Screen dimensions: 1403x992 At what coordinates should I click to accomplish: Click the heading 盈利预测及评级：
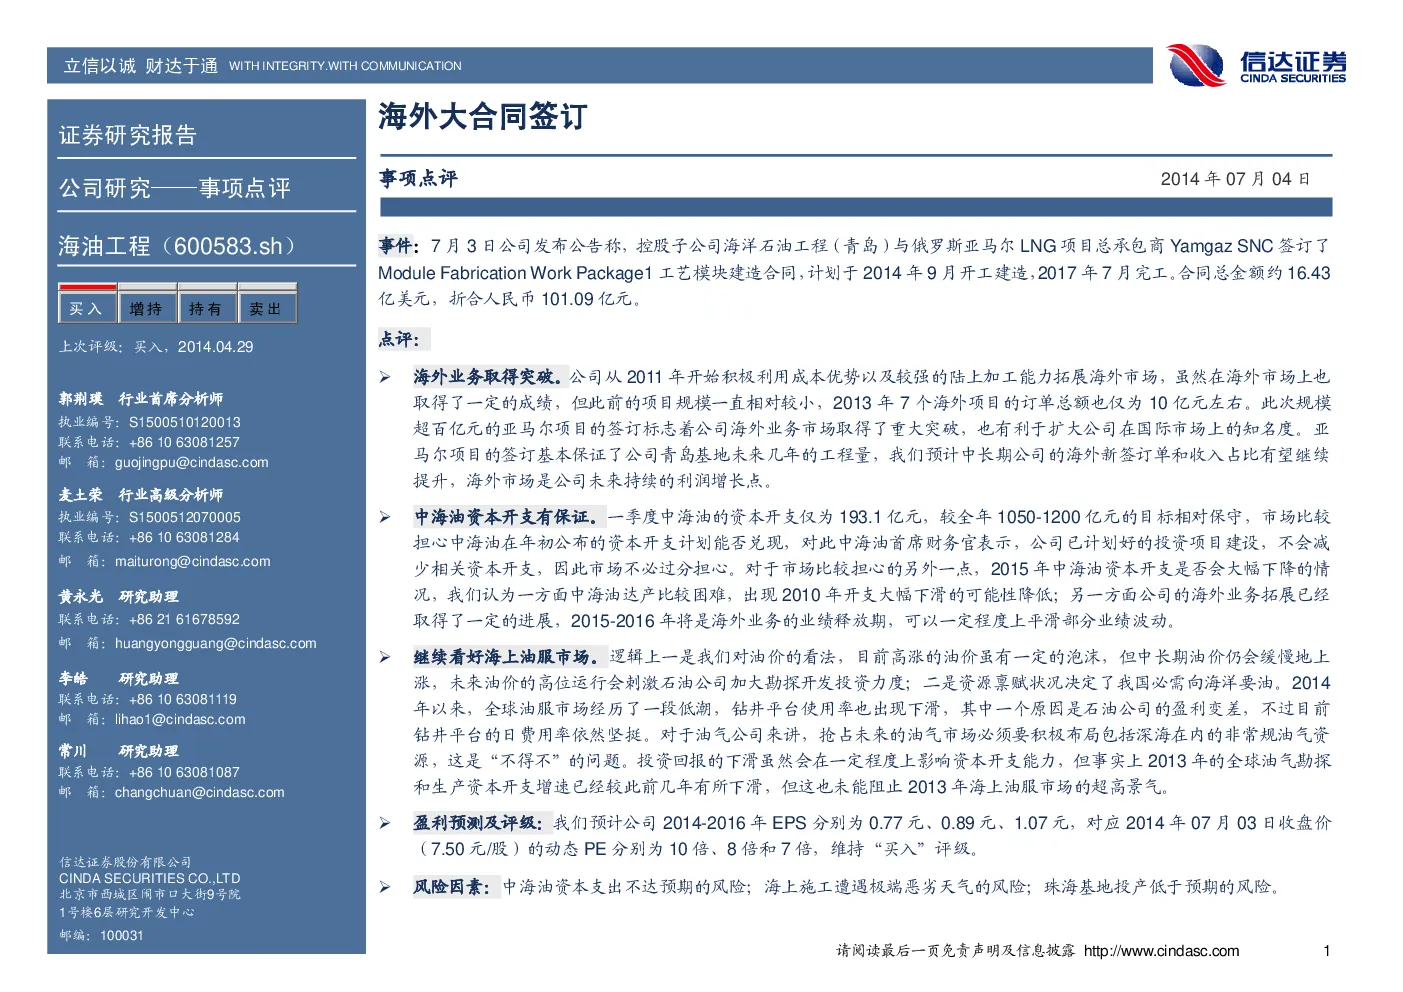(x=481, y=823)
